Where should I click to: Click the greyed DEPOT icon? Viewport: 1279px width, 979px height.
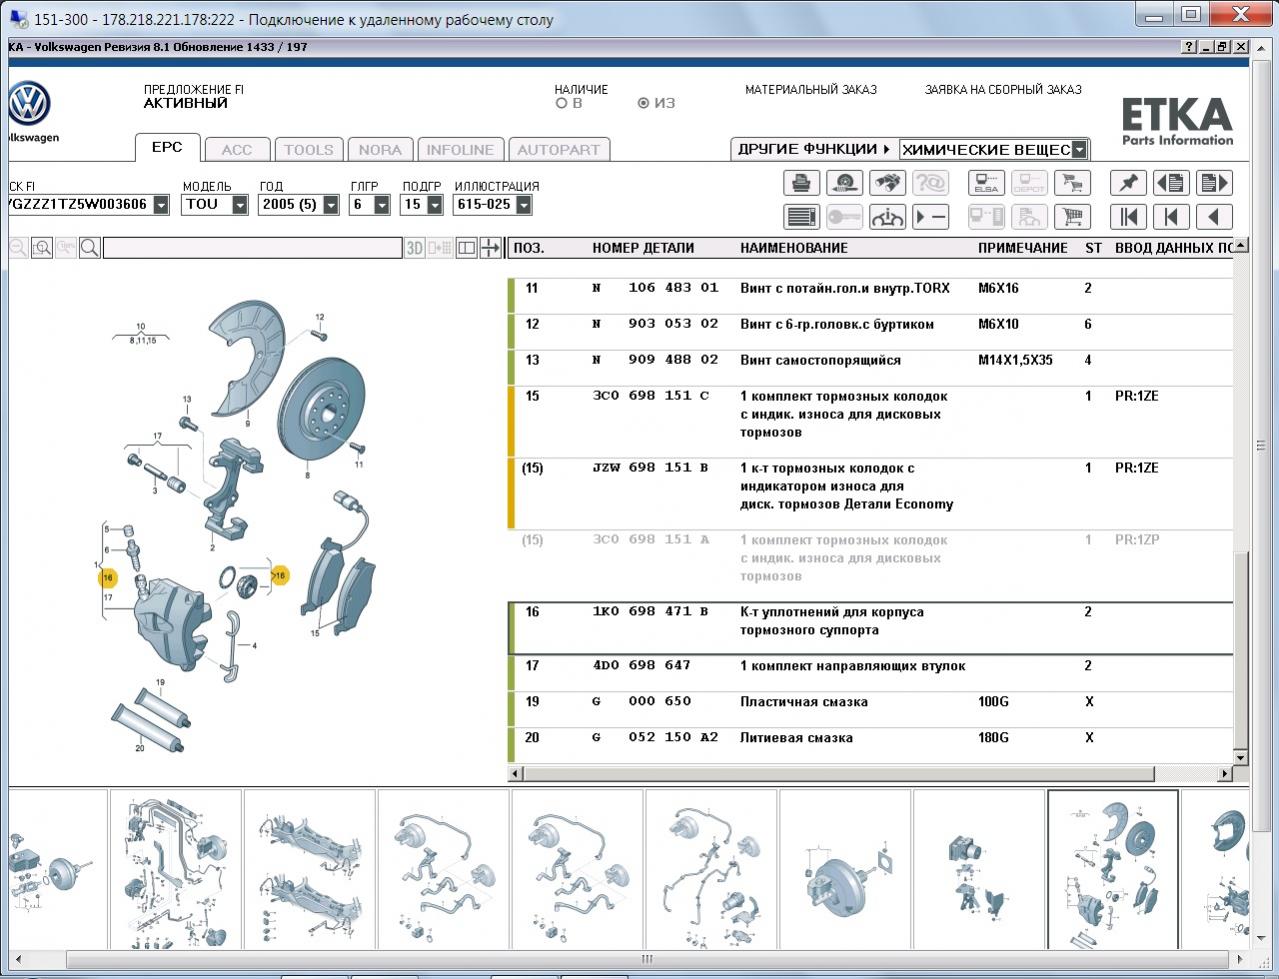tap(1029, 183)
